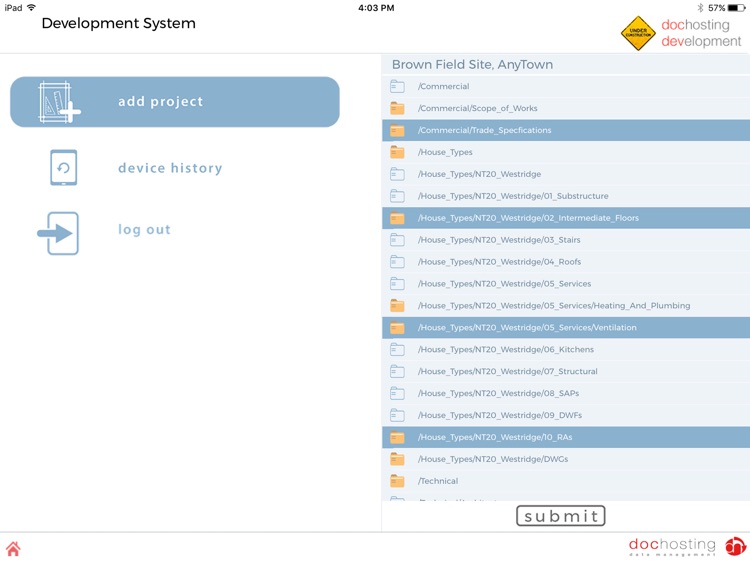
Task: Click the Brown Field Site, AnyTown heading
Action: (472, 65)
